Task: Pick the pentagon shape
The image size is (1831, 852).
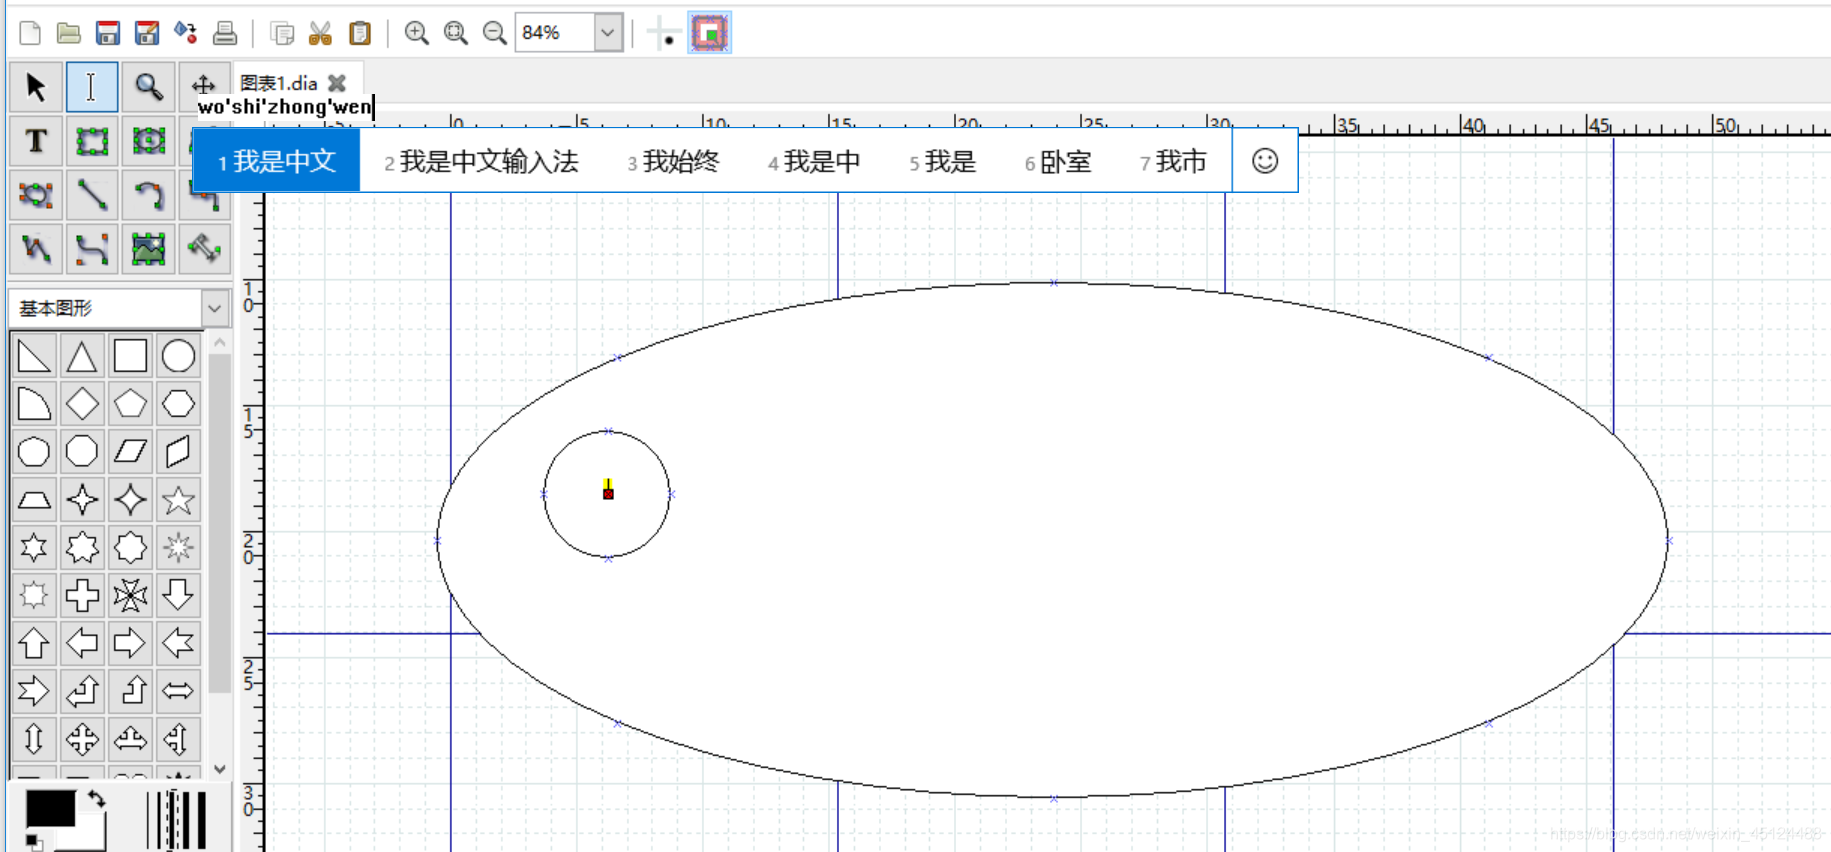Action: click(130, 404)
